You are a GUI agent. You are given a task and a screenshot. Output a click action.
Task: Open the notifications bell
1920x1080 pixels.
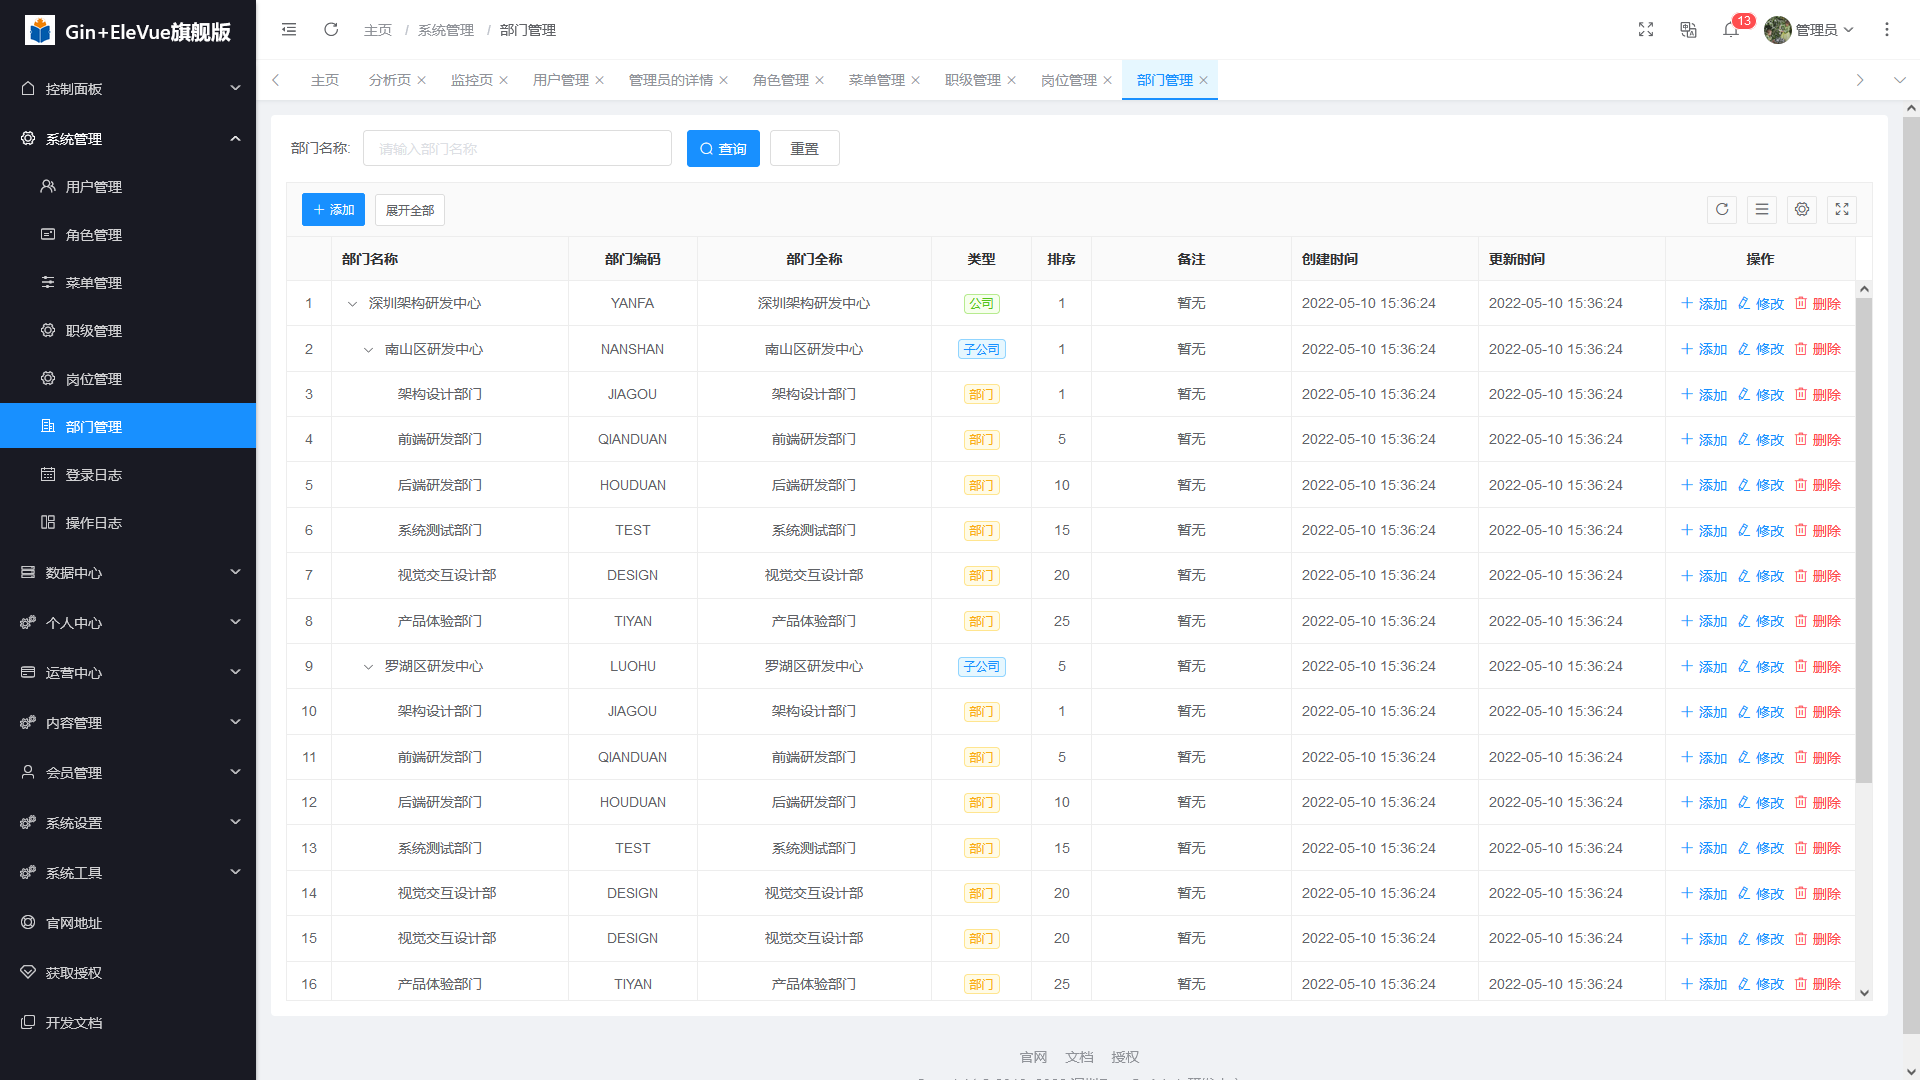(x=1731, y=30)
